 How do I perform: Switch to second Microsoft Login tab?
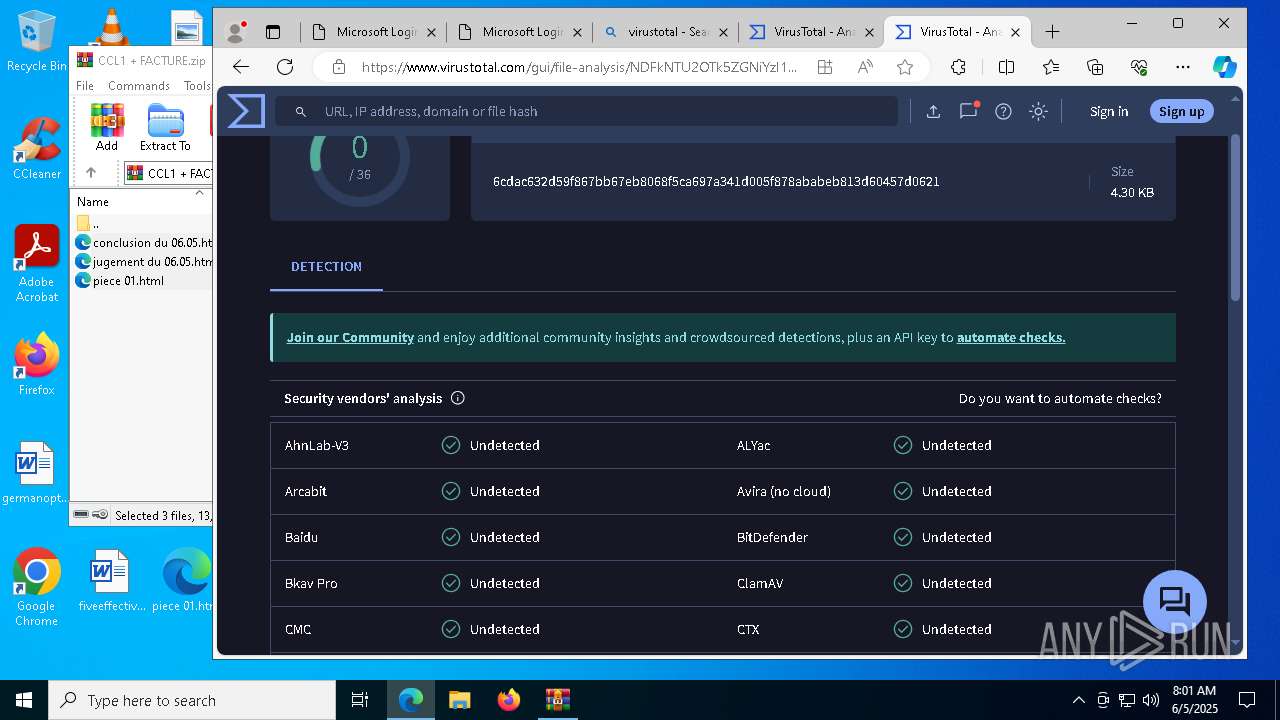pyautogui.click(x=518, y=32)
